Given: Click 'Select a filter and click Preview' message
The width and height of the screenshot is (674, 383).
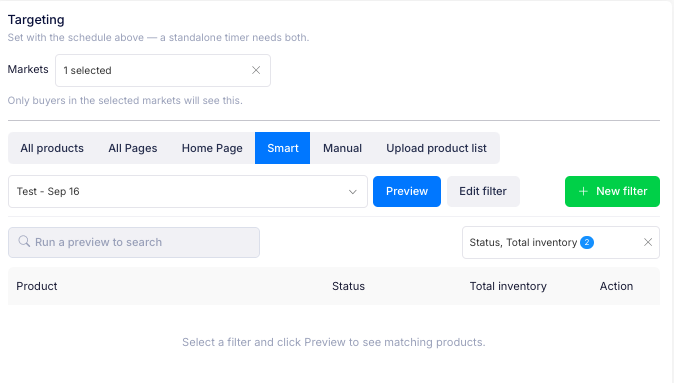Looking at the screenshot, I should (x=334, y=342).
